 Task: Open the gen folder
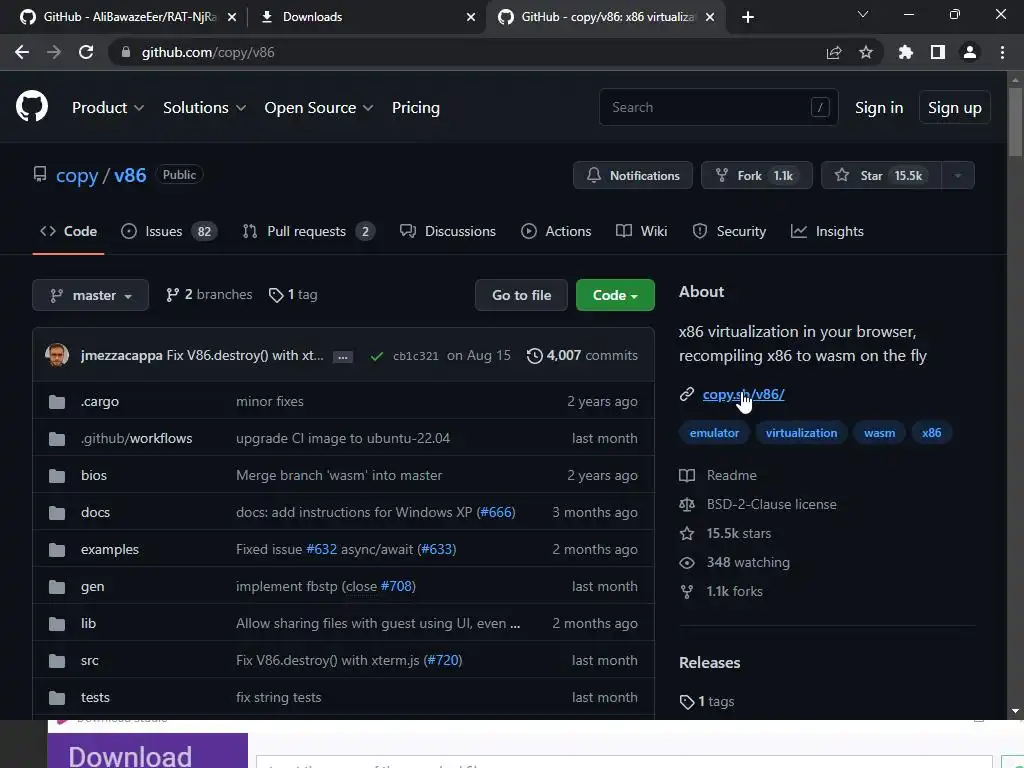92,586
